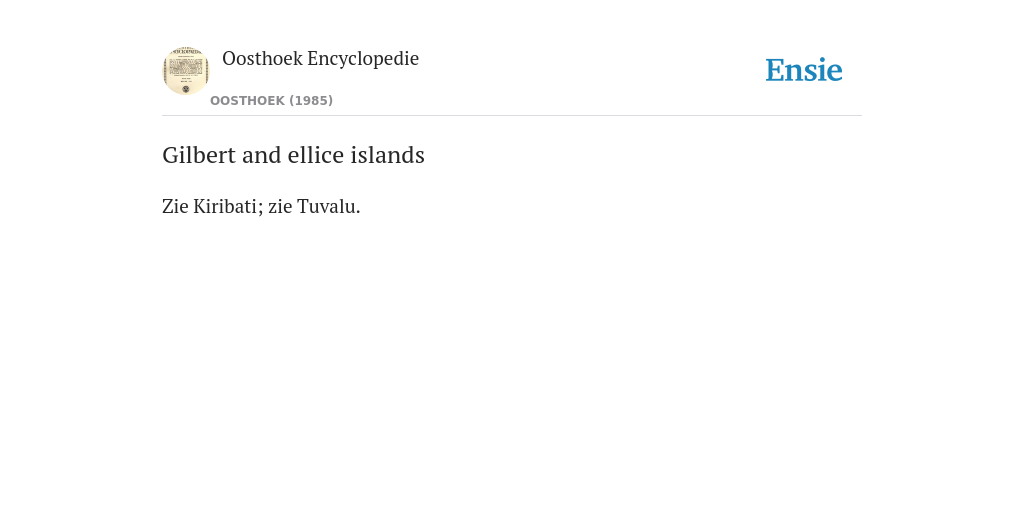Click the second 'zie' before Tuvalu

pyautogui.click(x=280, y=206)
